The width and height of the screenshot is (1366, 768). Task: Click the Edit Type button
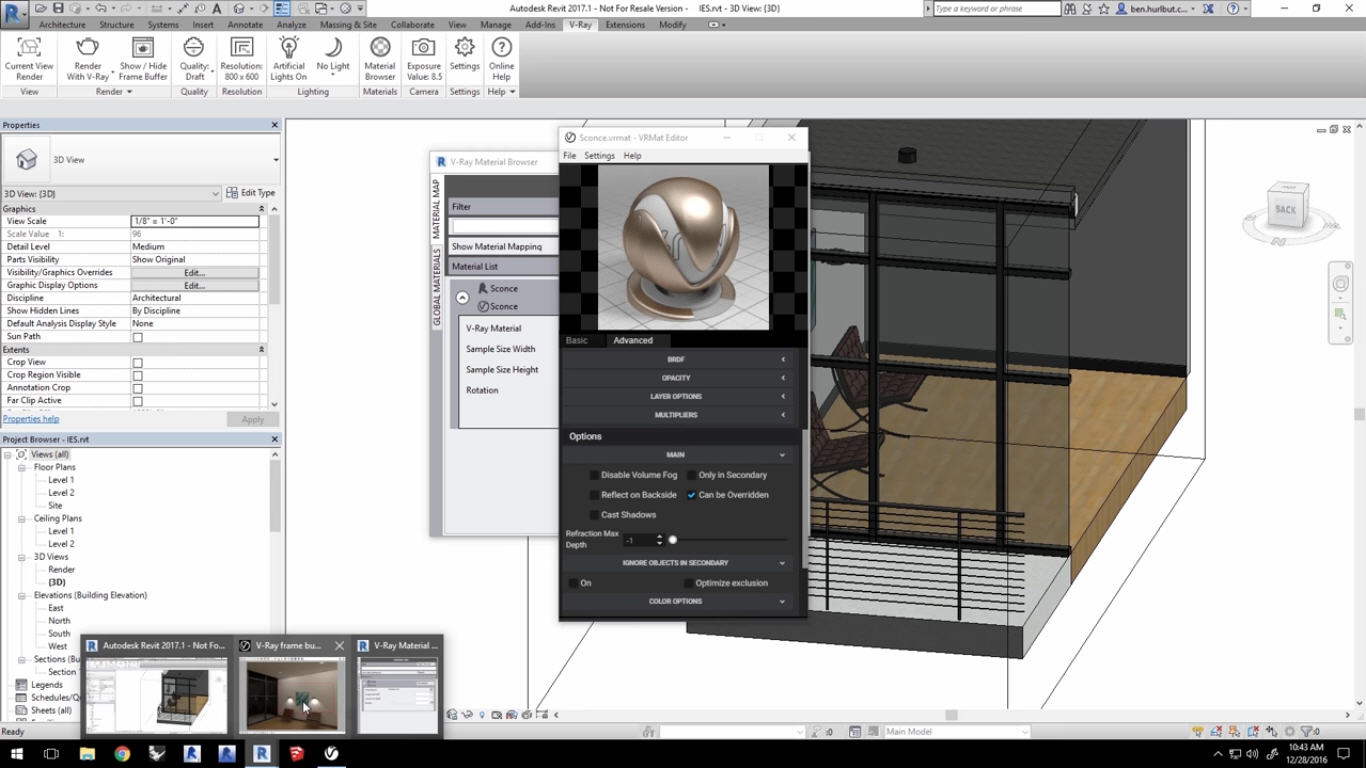coord(251,193)
